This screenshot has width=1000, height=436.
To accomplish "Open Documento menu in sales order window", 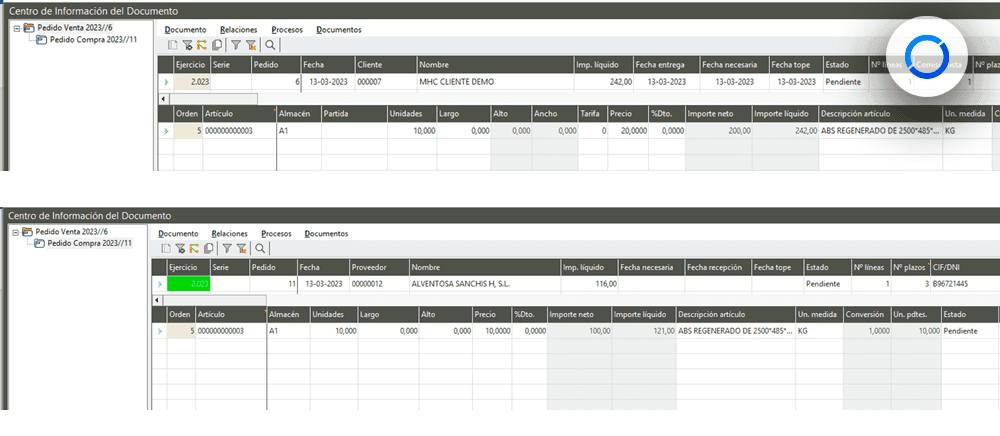I will (186, 30).
